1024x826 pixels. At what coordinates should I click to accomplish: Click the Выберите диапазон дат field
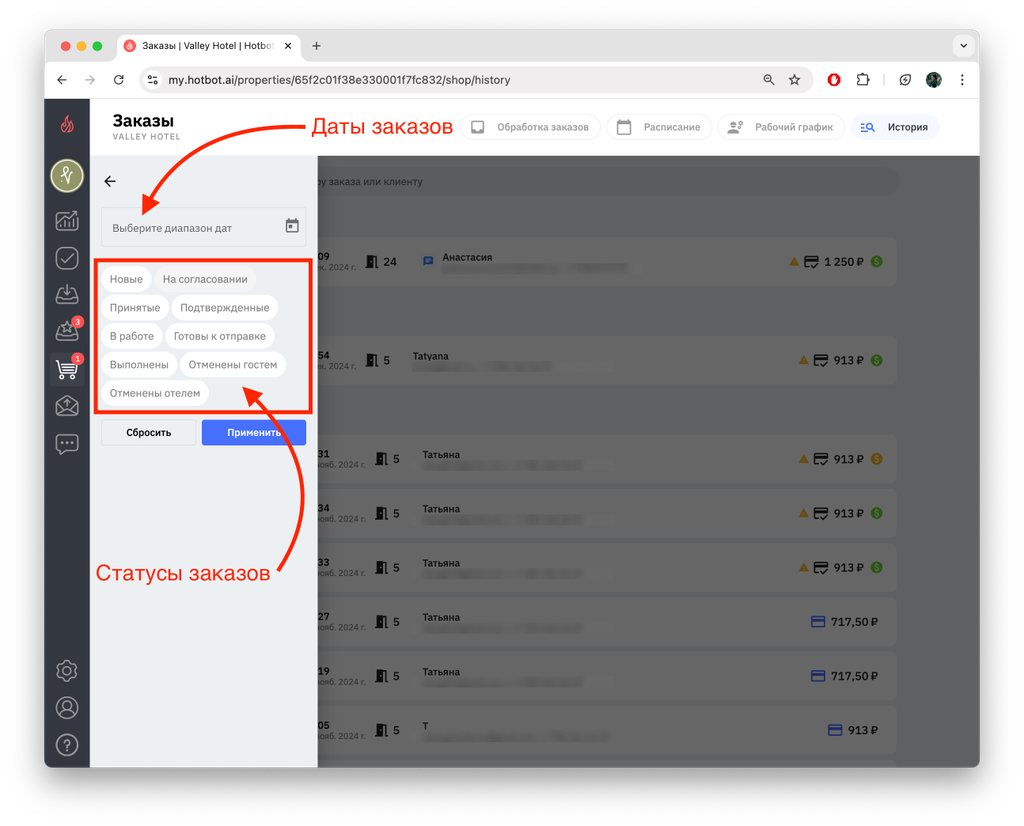click(203, 227)
